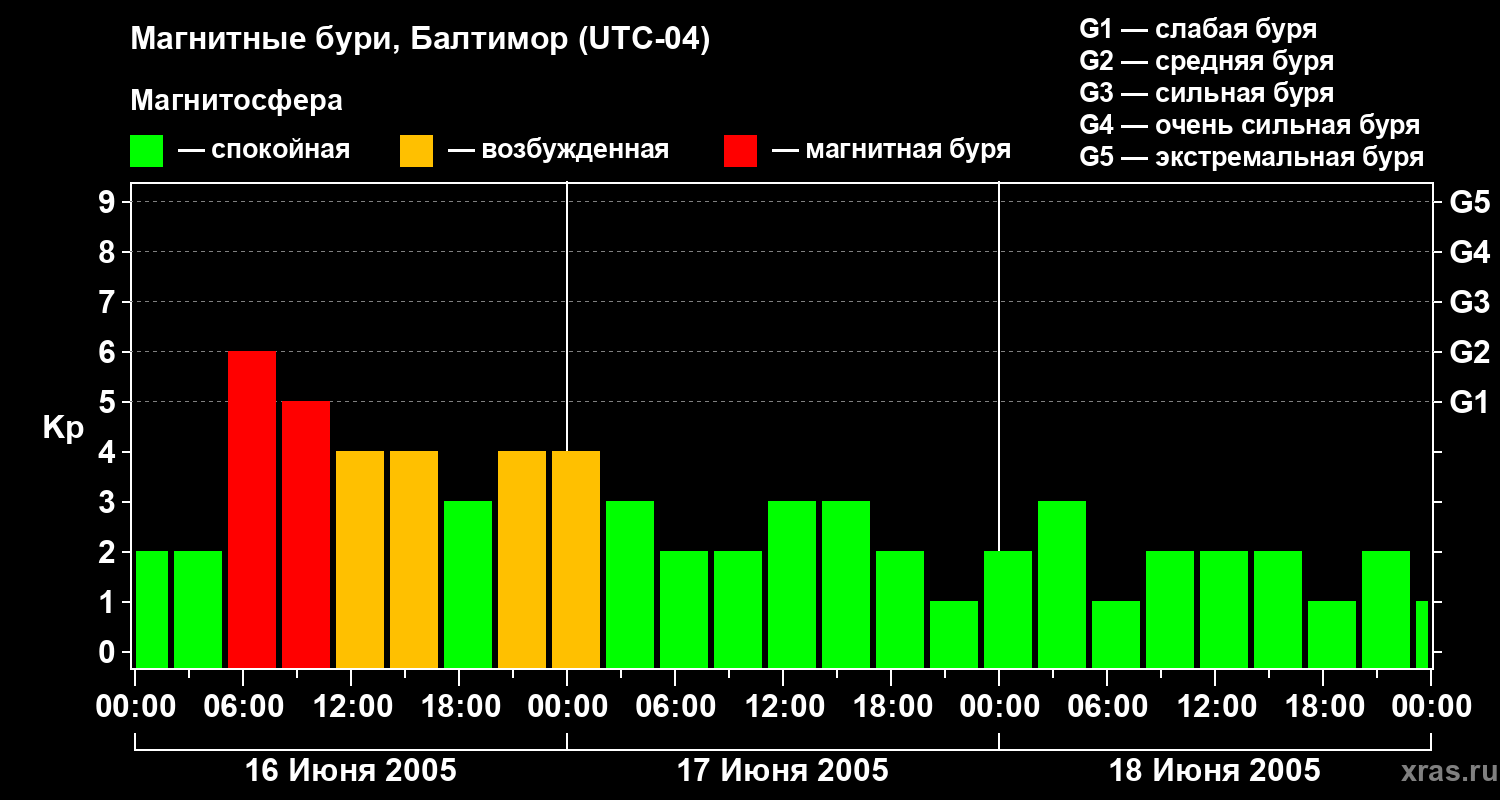Click the green Kp 3 bar at 03:00 on 18 June
This screenshot has width=1500, height=800.
coord(1062,584)
